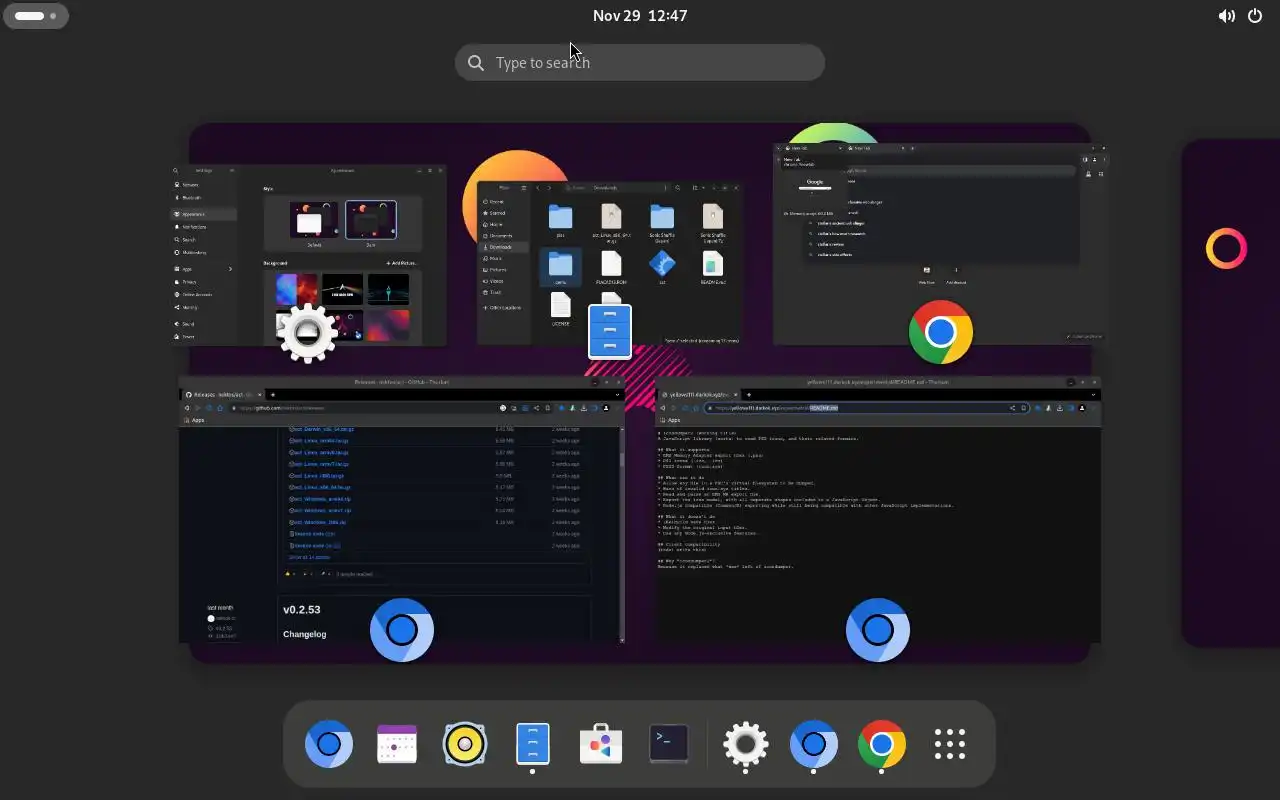Open the yellow speaker music app in dock
Screen dimensions: 1280x800
click(x=465, y=744)
